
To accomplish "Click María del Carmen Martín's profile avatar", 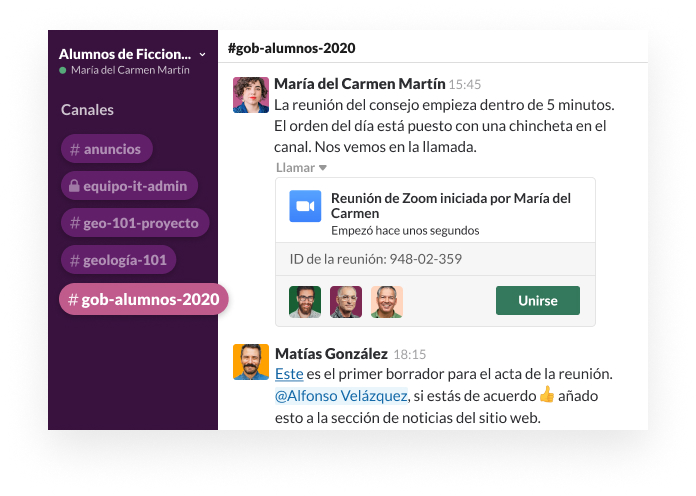I will click(x=251, y=94).
